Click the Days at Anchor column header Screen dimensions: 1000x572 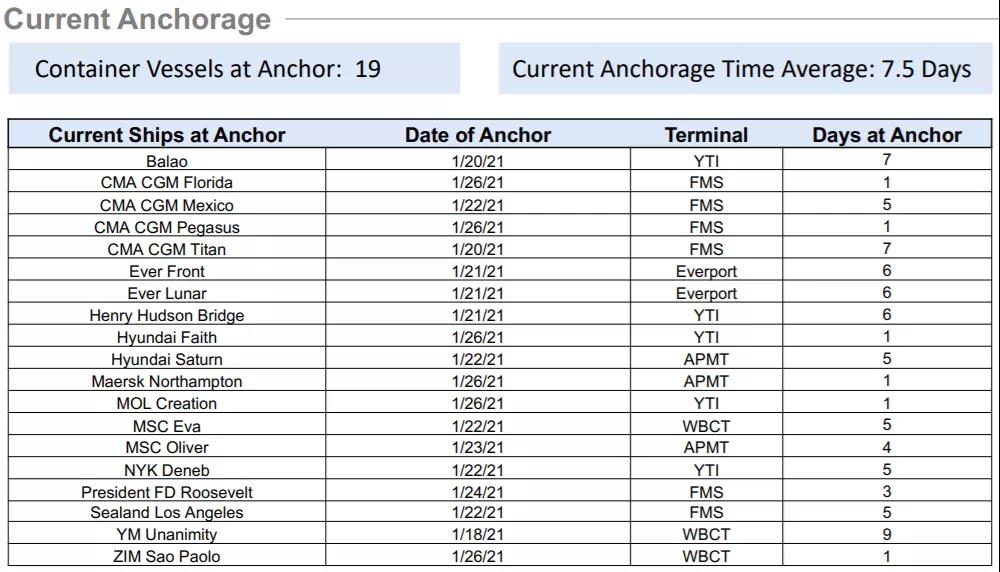(x=887, y=135)
